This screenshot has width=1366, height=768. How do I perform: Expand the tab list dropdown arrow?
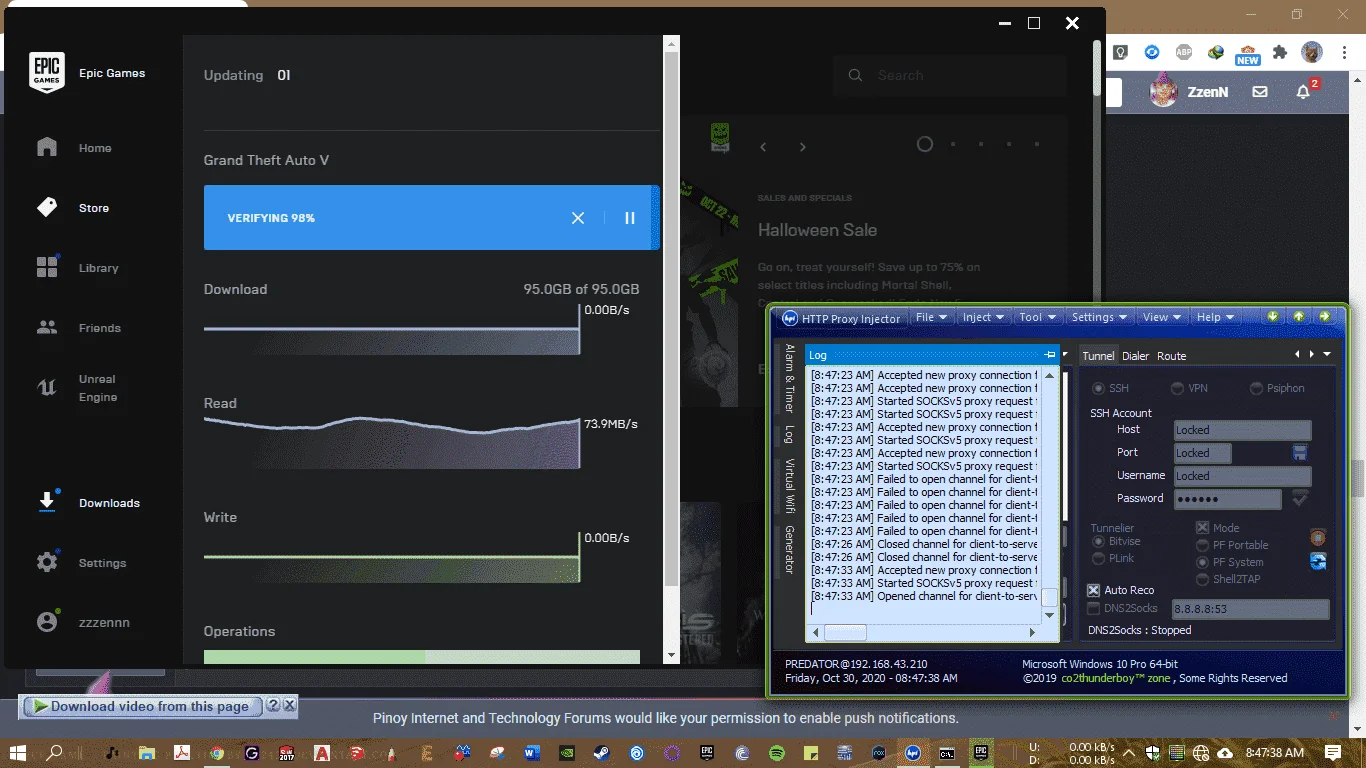pyautogui.click(x=1327, y=354)
